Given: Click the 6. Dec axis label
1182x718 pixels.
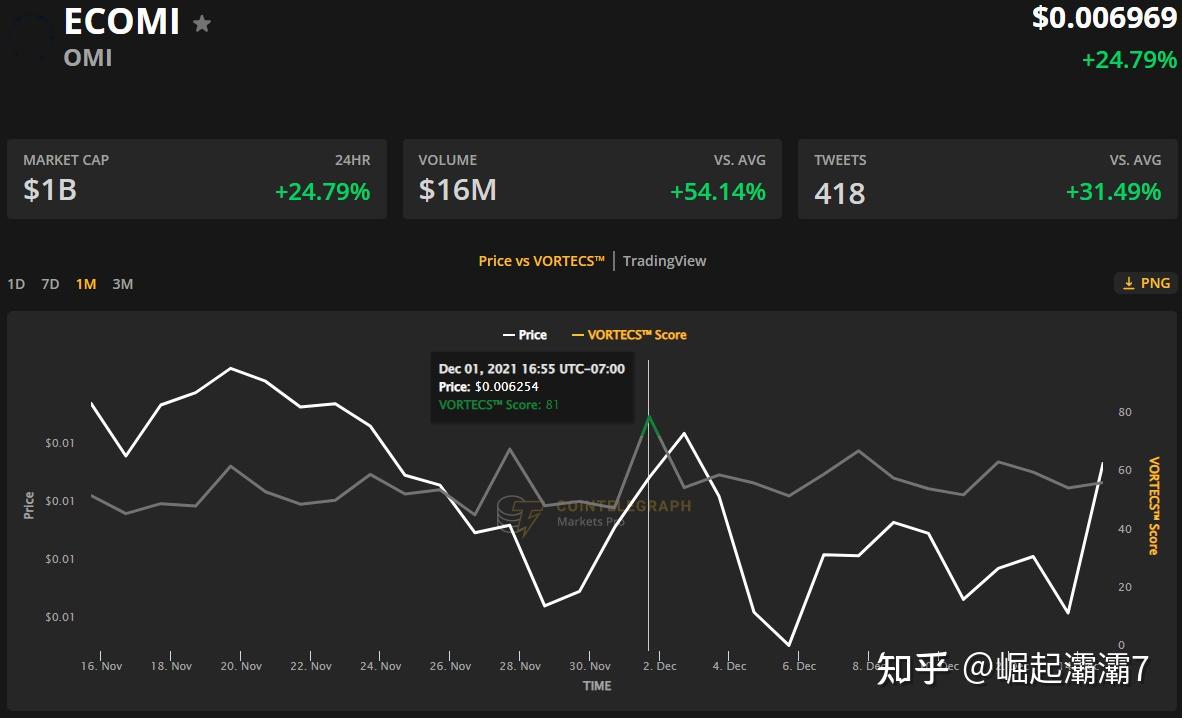Looking at the screenshot, I should [x=799, y=666].
